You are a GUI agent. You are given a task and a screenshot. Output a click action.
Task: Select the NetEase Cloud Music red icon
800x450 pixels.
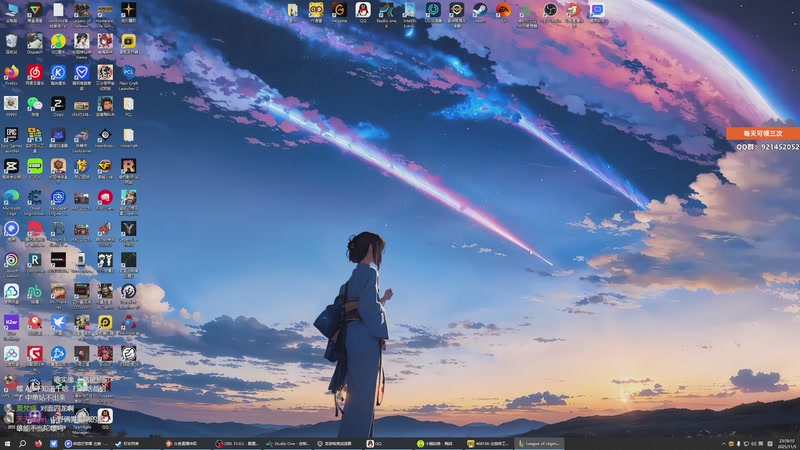(x=35, y=74)
